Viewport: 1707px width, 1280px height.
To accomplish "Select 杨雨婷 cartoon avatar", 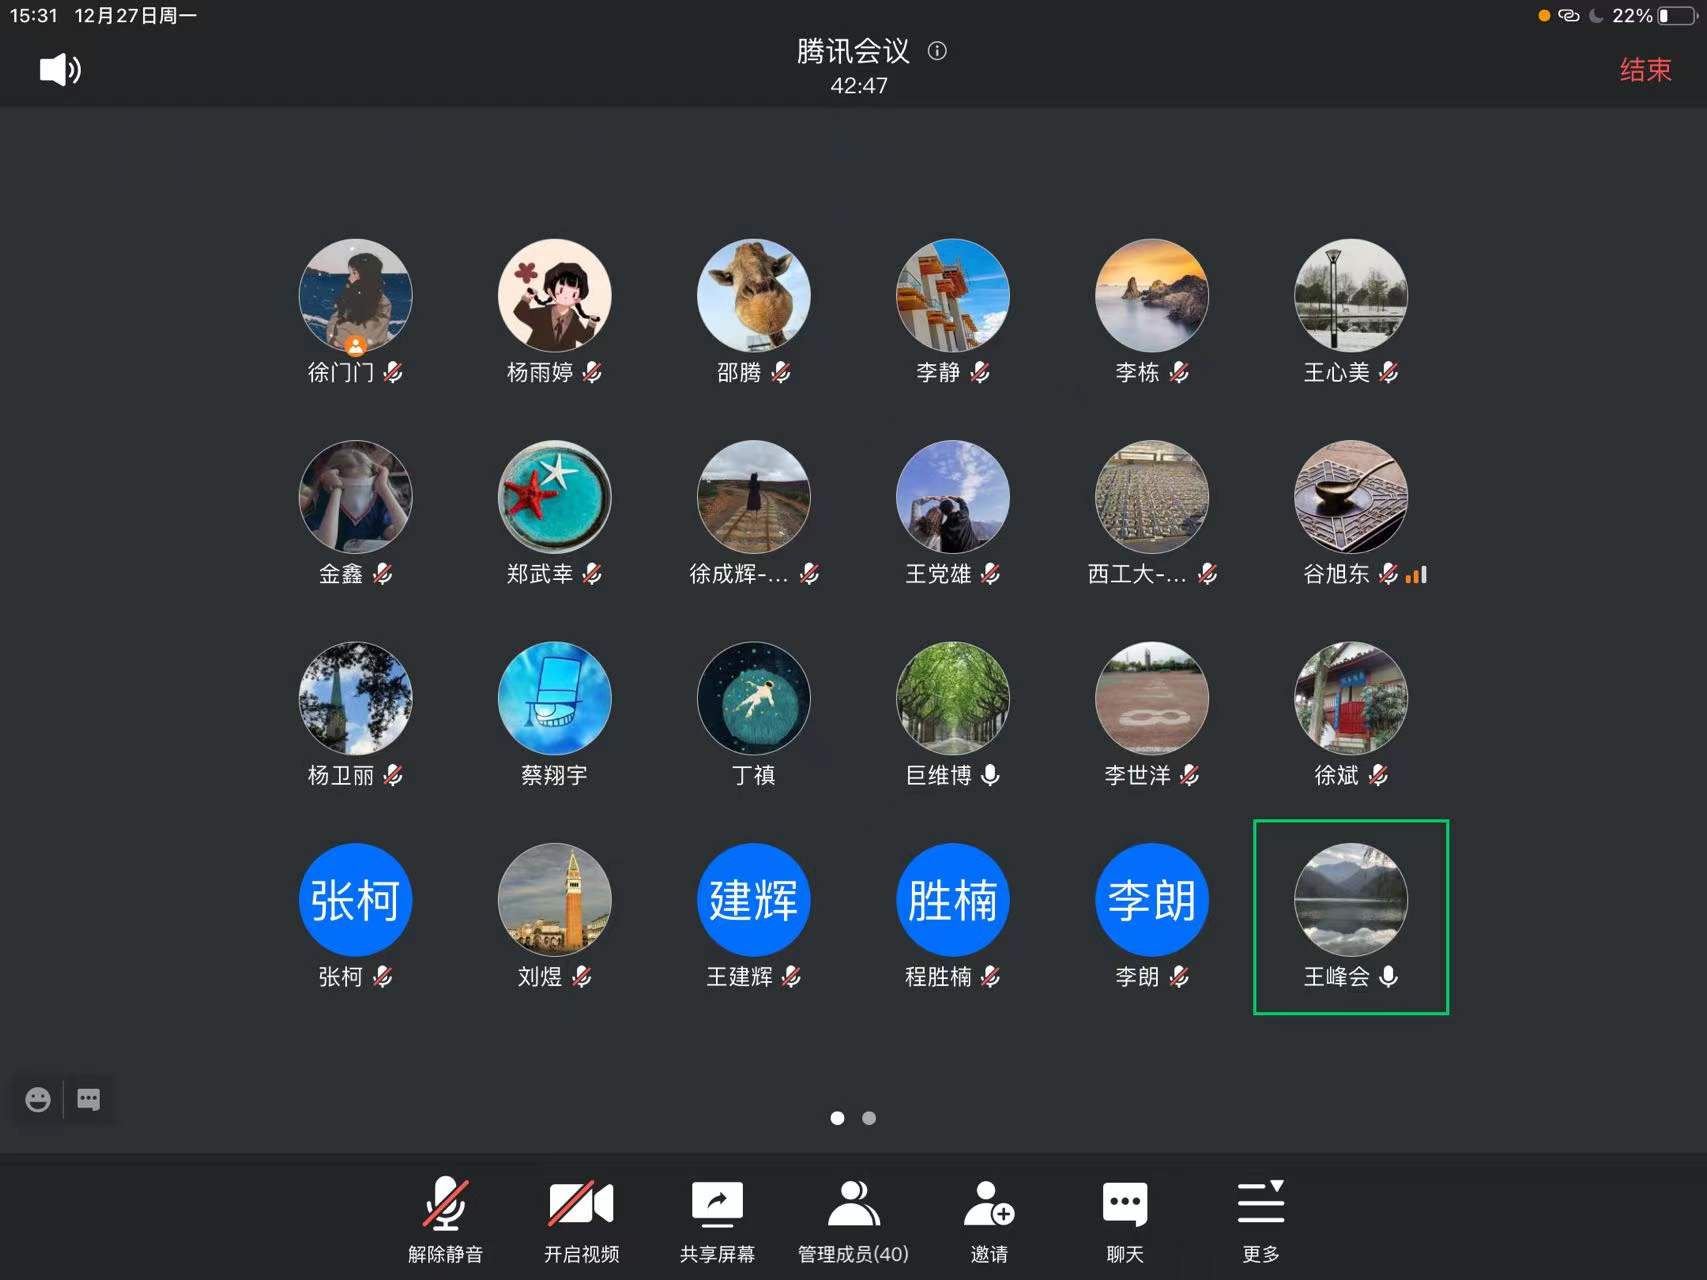I will (x=554, y=295).
